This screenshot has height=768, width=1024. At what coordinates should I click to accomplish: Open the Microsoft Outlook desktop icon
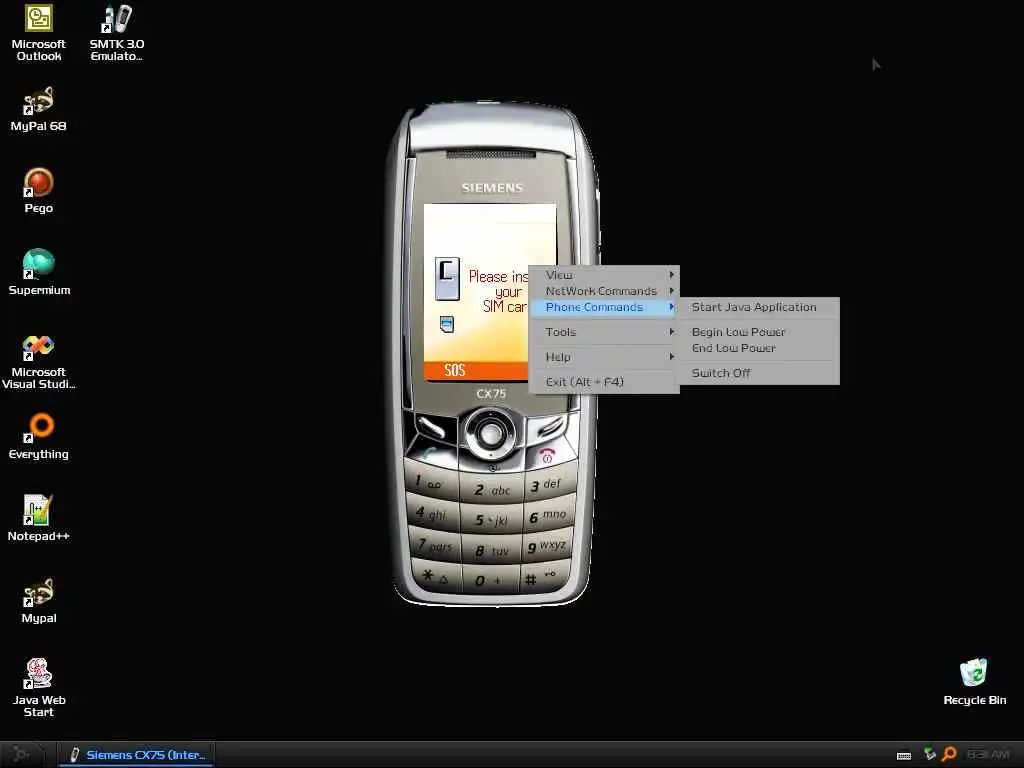click(39, 34)
